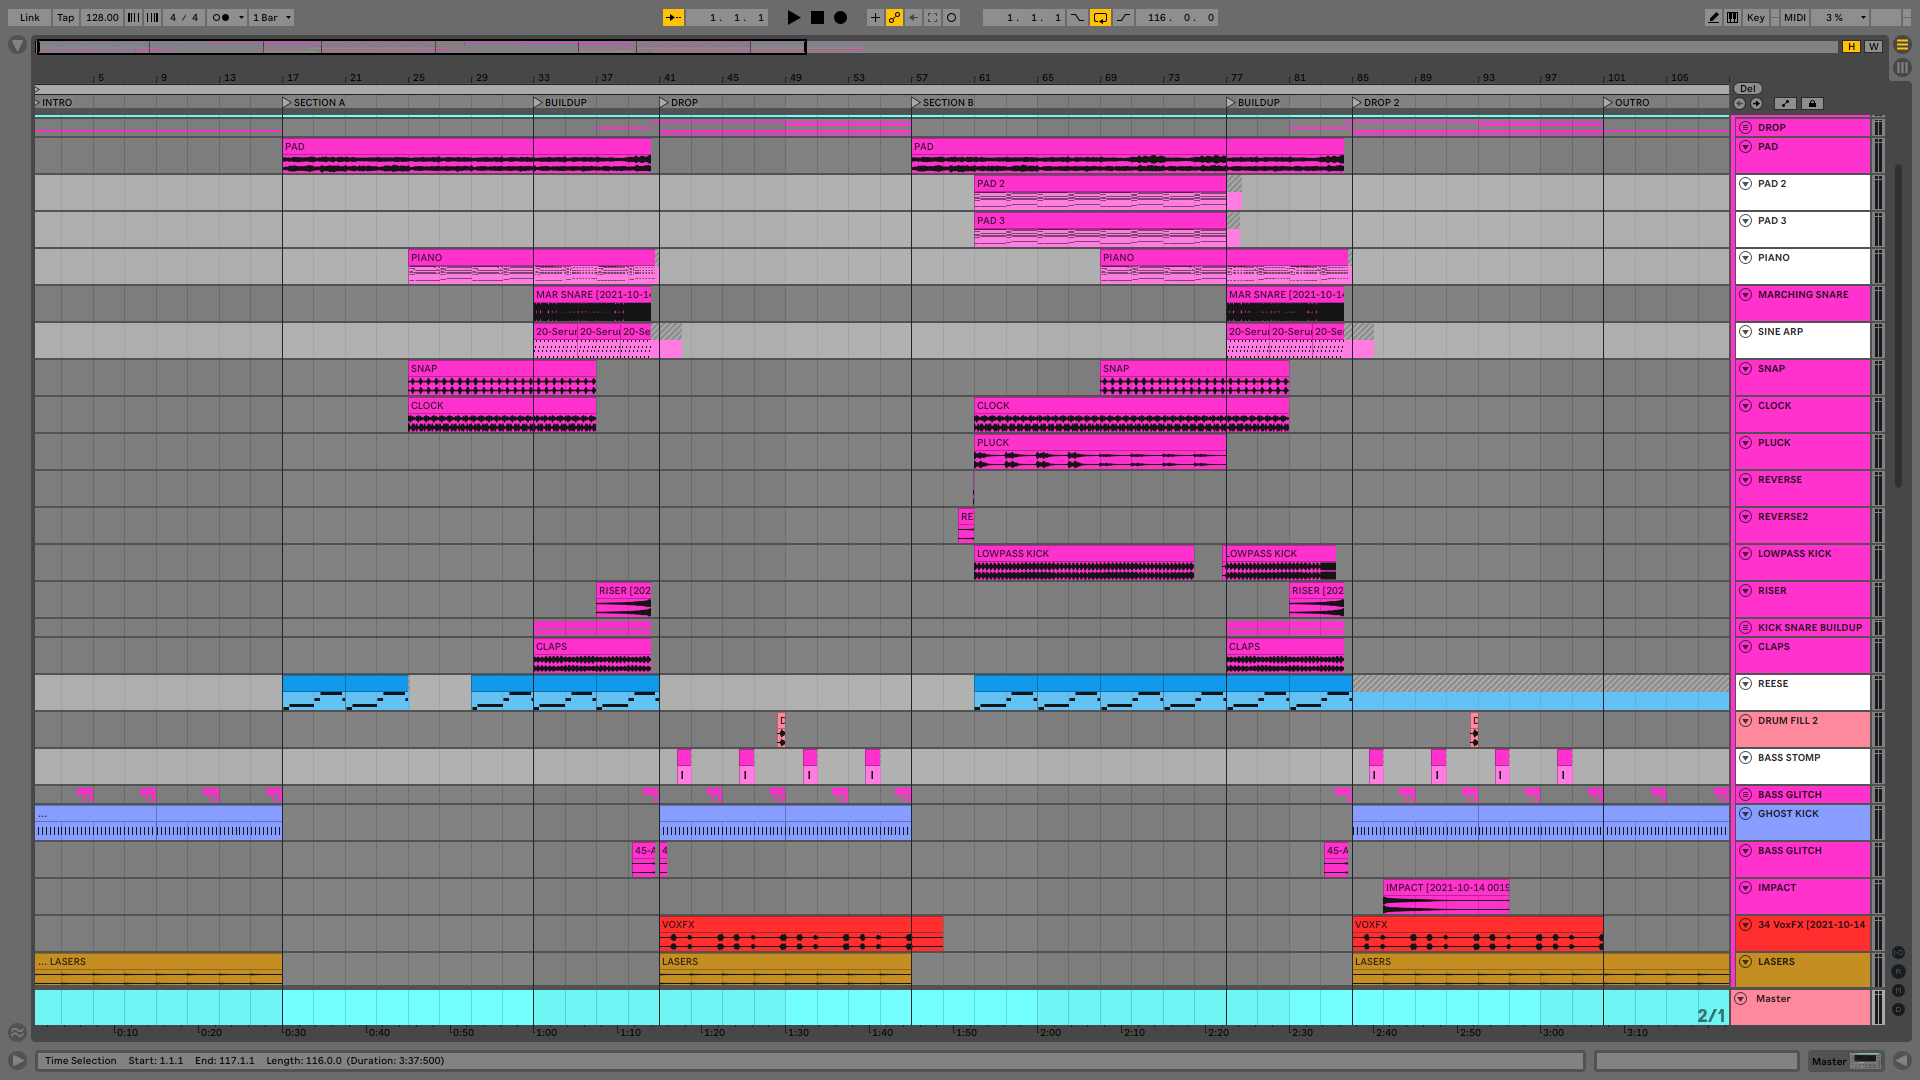The height and width of the screenshot is (1080, 1920).
Task: Open the 1 Bar quantization dropdown
Action: pyautogui.click(x=272, y=17)
